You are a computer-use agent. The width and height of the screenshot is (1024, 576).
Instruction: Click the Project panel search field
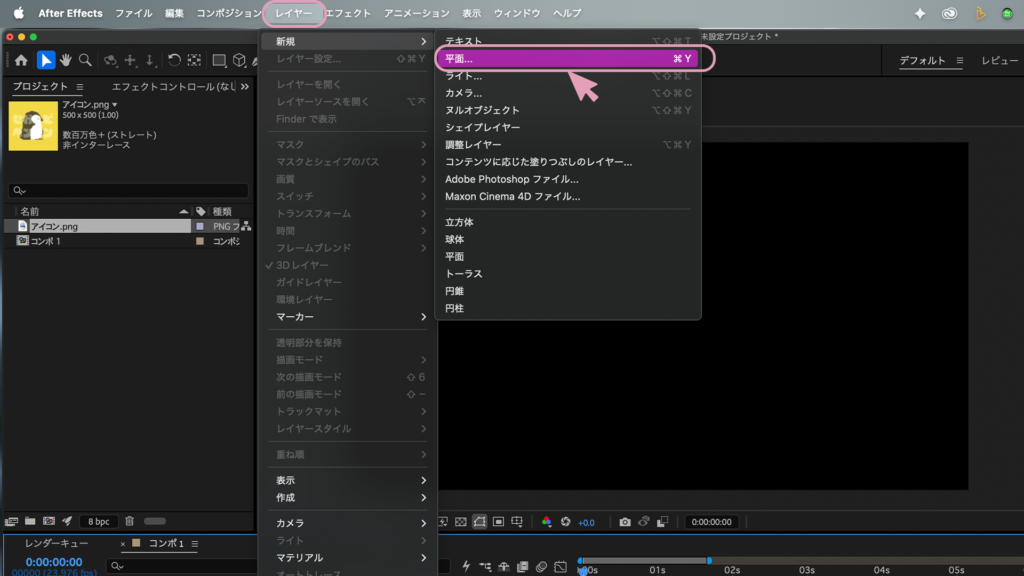point(129,191)
